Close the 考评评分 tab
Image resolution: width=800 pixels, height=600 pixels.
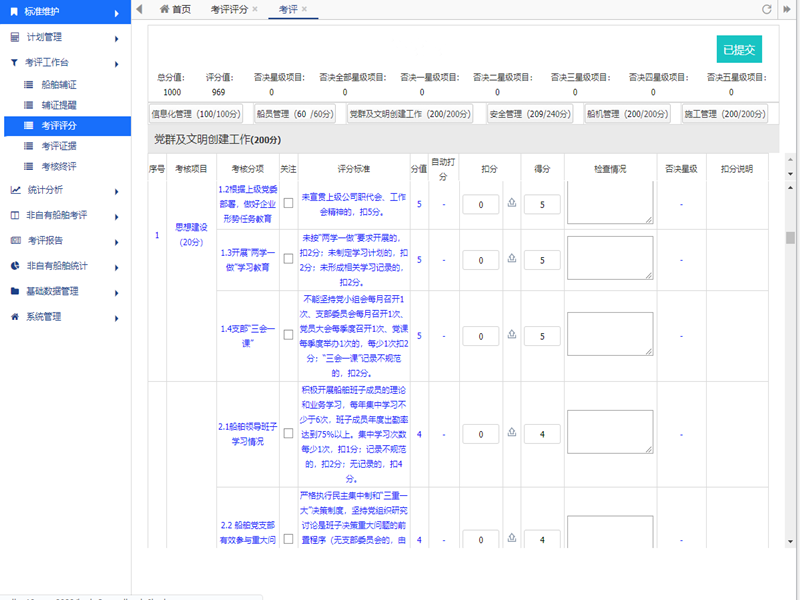255,9
